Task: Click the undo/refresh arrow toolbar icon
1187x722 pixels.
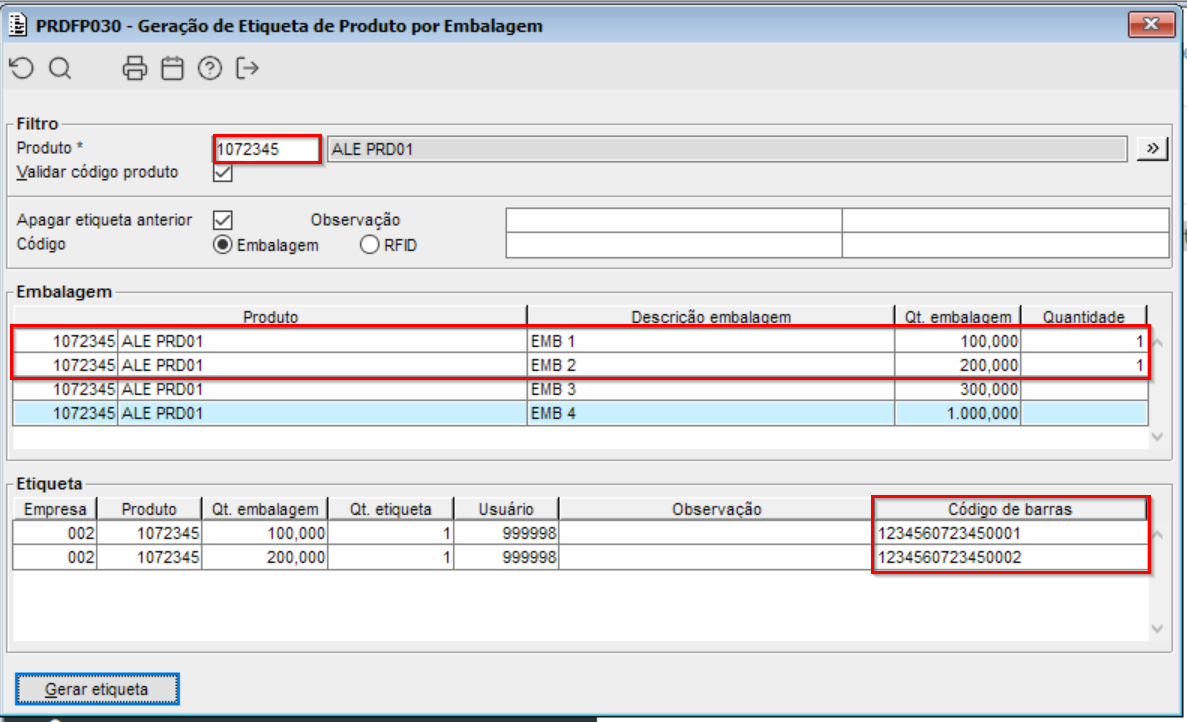Action: [22, 68]
